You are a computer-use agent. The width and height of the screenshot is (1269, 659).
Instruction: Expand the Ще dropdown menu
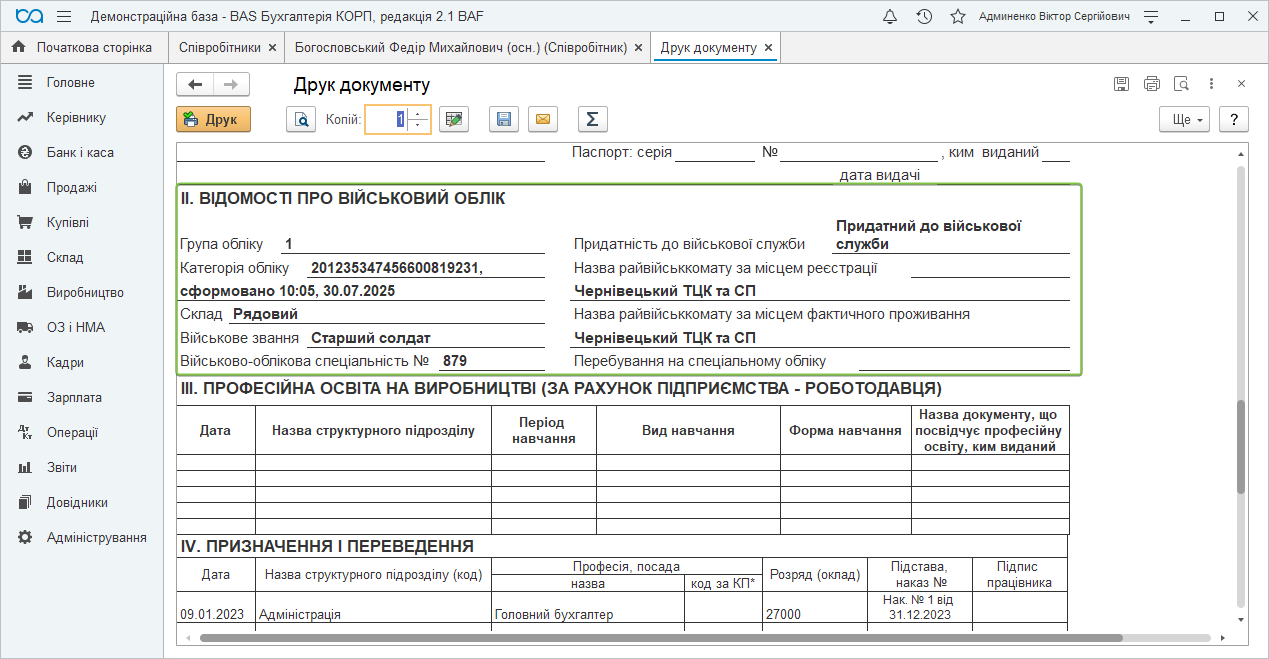click(x=1185, y=120)
